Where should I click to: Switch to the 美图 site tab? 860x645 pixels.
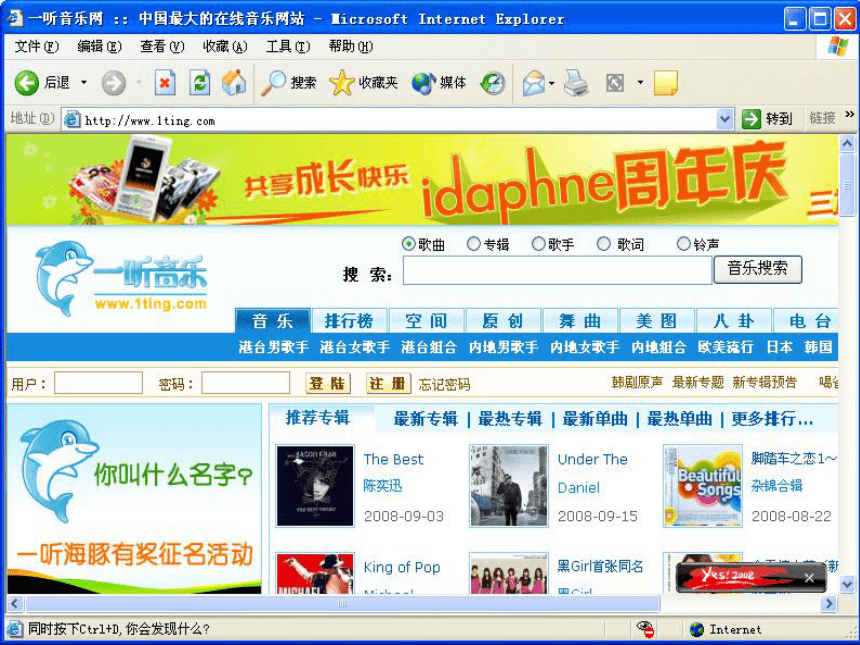(657, 321)
